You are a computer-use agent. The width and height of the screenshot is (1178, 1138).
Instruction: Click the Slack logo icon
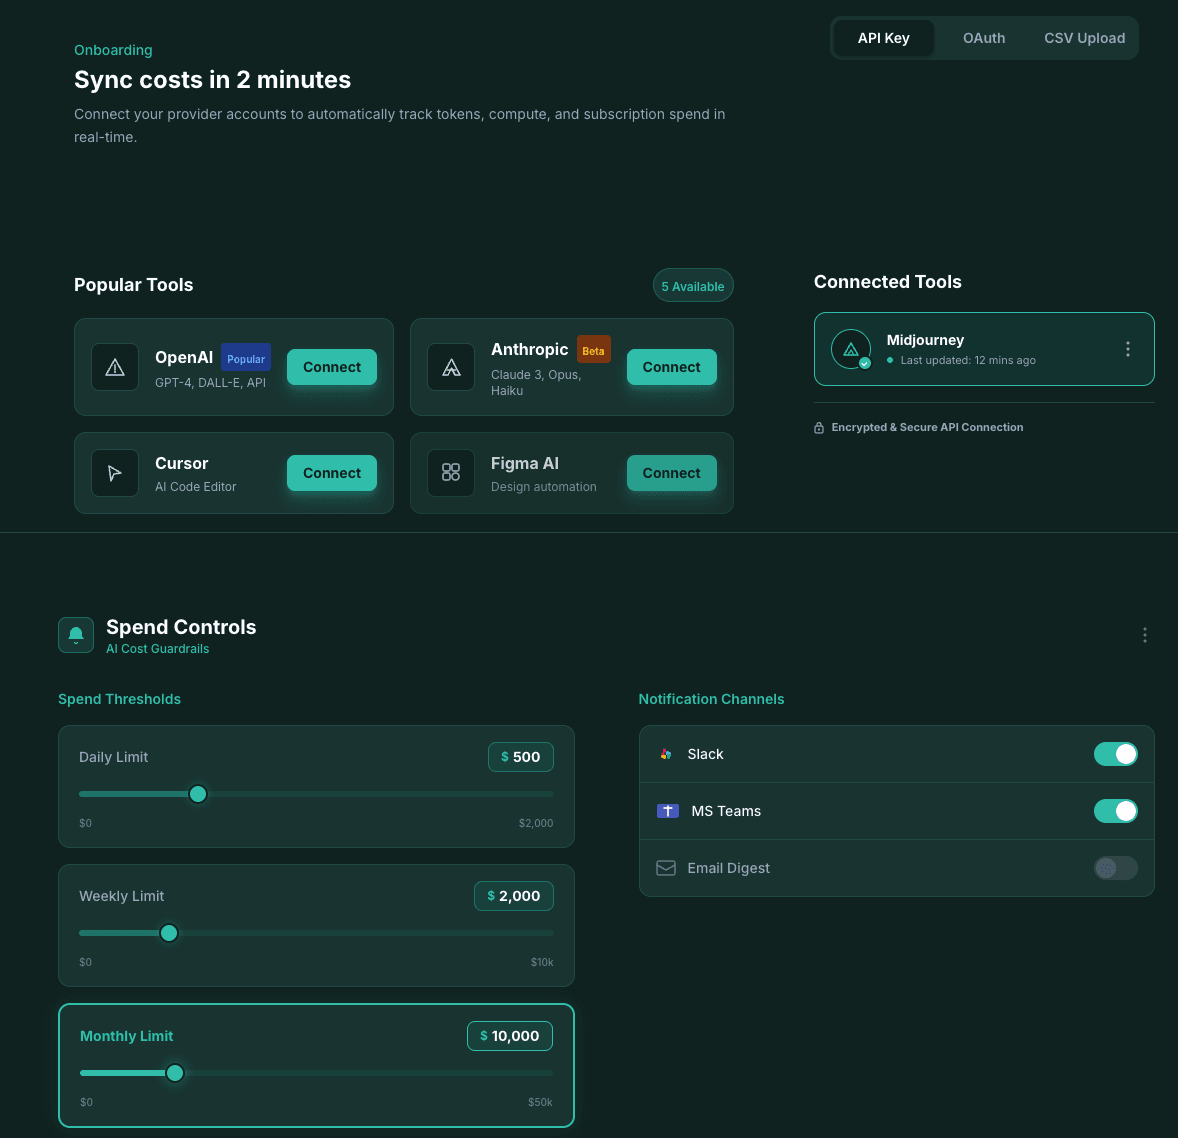click(666, 754)
